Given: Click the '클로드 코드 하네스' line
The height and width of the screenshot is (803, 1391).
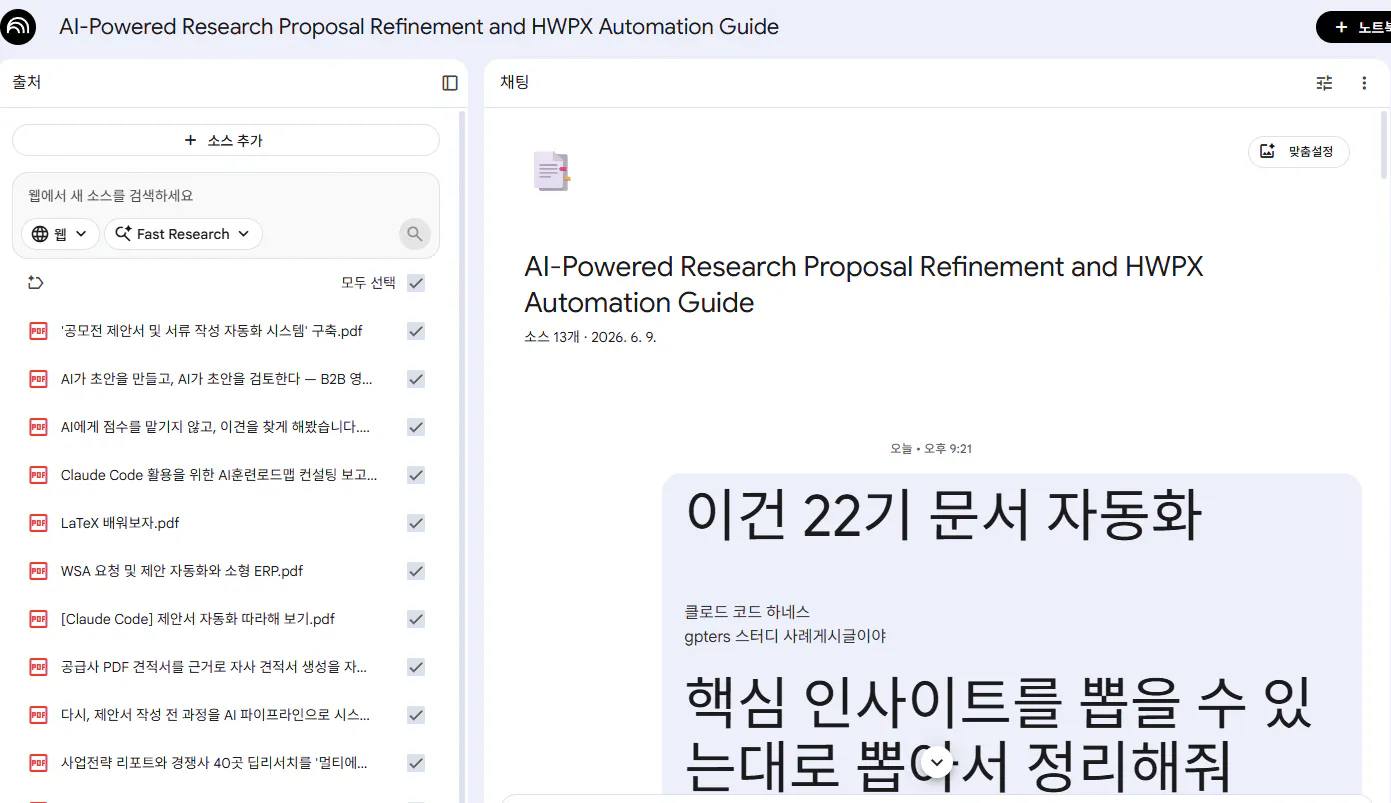Looking at the screenshot, I should (747, 612).
